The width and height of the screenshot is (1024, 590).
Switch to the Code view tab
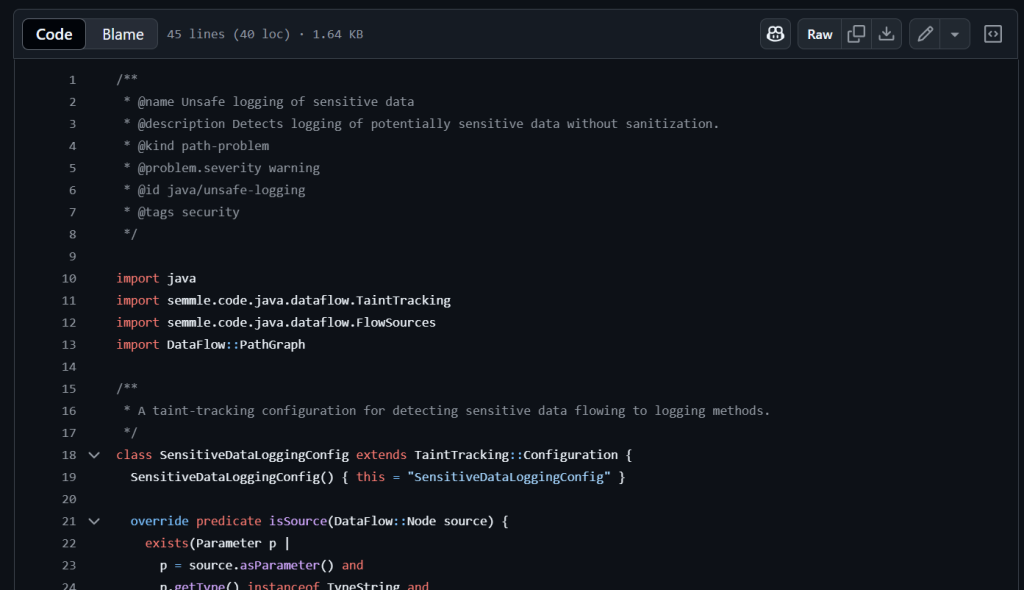click(x=54, y=34)
